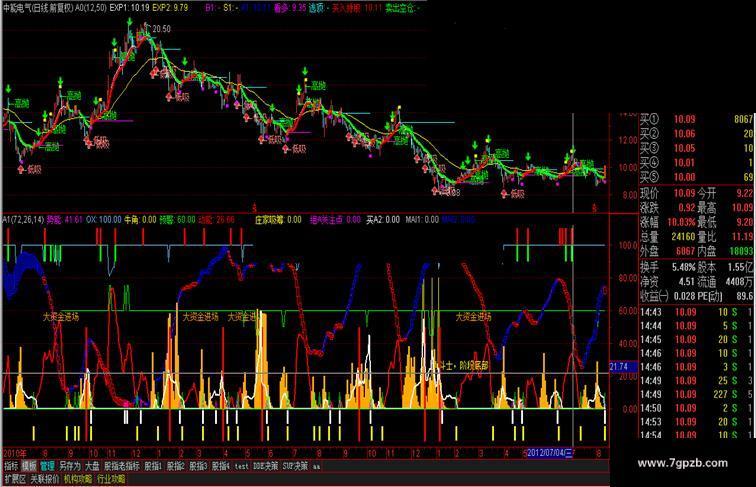
Task: Click the 14:45 trade tick row
Action: pos(696,339)
